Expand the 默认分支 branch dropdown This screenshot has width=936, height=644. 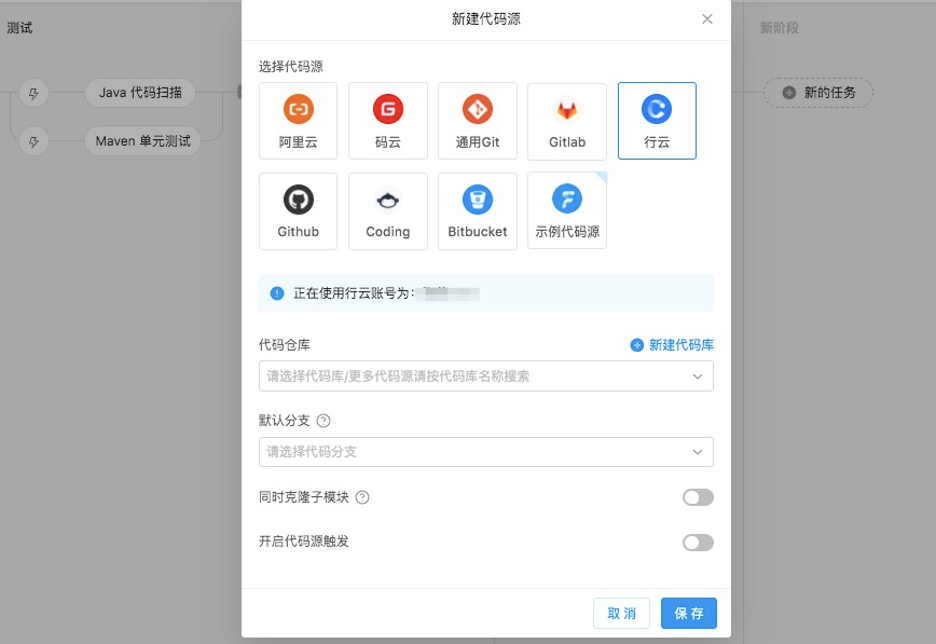coord(486,452)
